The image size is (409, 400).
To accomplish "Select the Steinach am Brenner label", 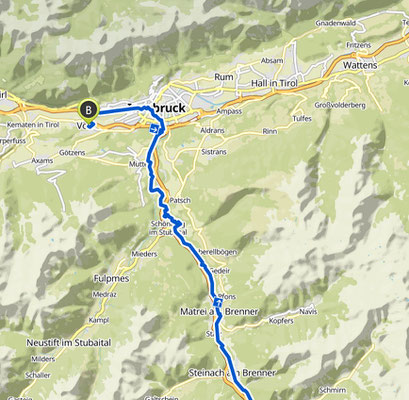I will coord(232,373).
